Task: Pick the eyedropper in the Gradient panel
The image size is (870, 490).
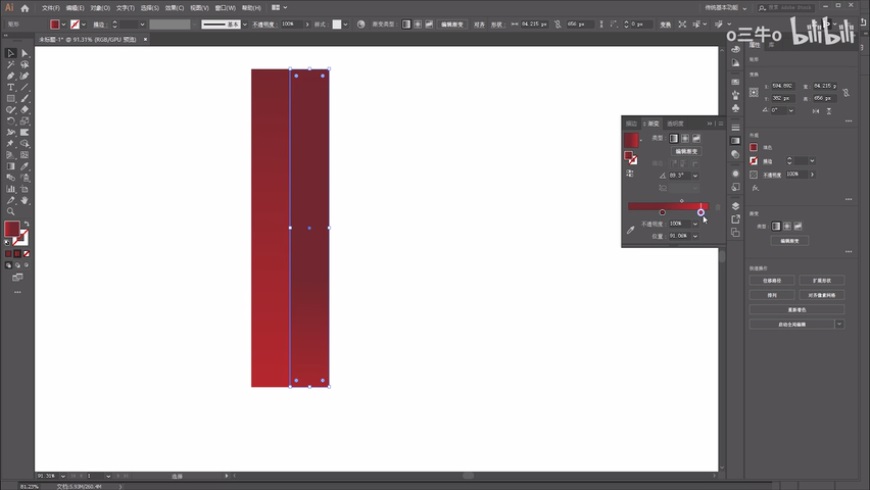Action: click(x=631, y=229)
